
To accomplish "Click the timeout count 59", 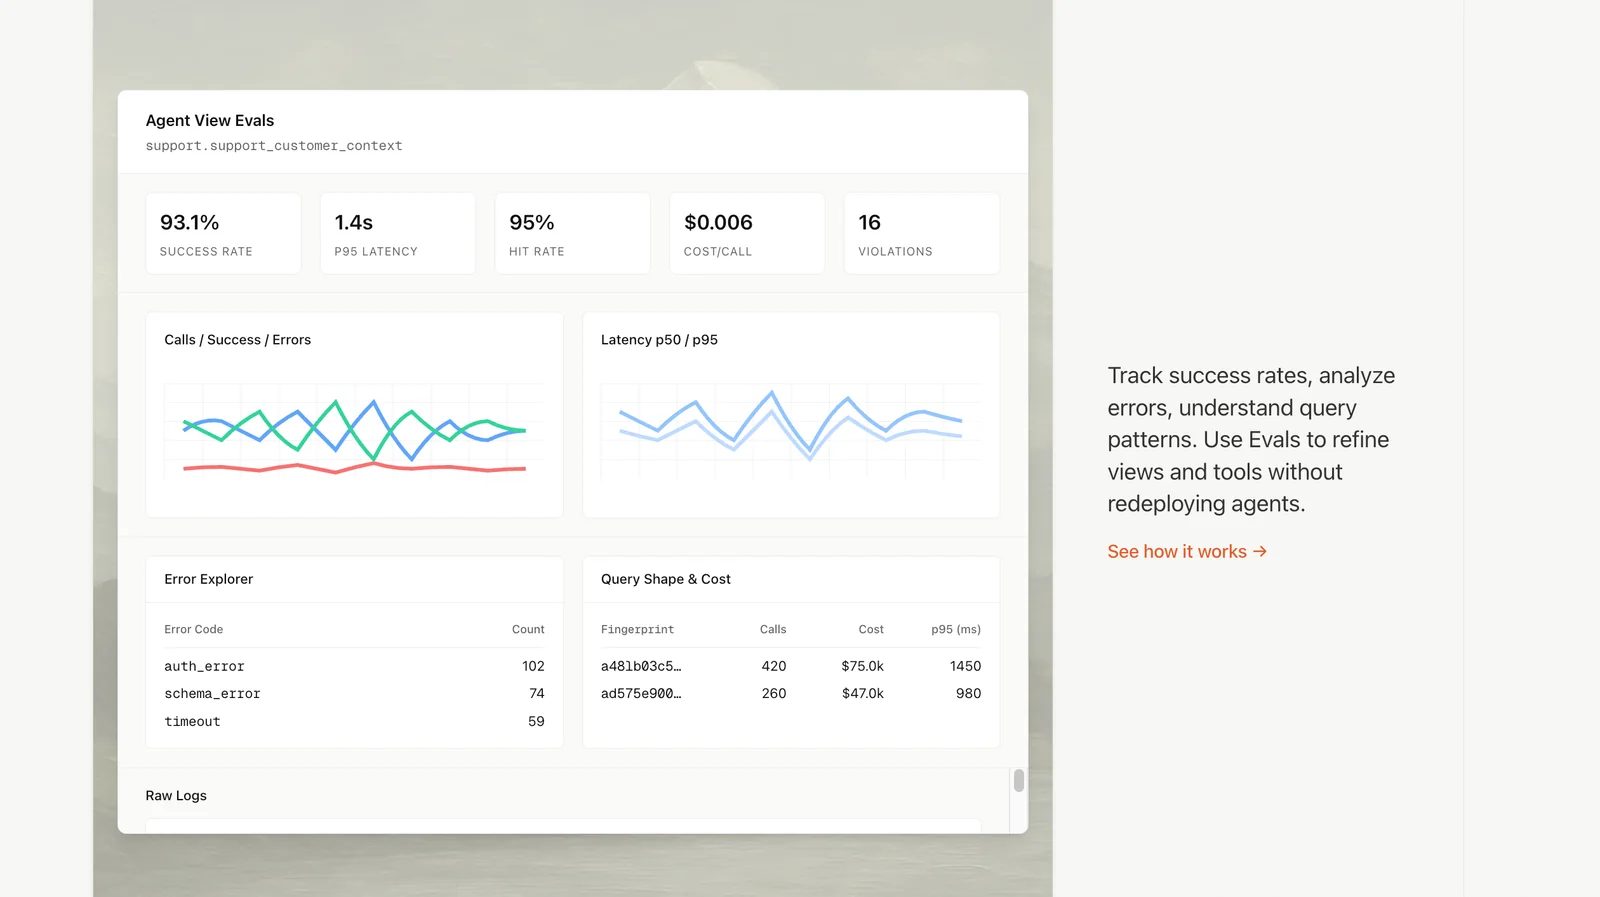I will [536, 721].
